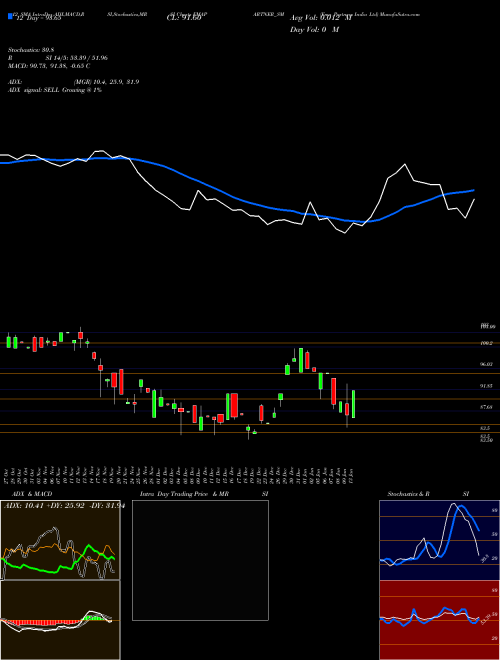Click the 'Stochastics: 30.8' readout
Image resolution: width=500 pixels, height=660 pixels.
click(29, 50)
